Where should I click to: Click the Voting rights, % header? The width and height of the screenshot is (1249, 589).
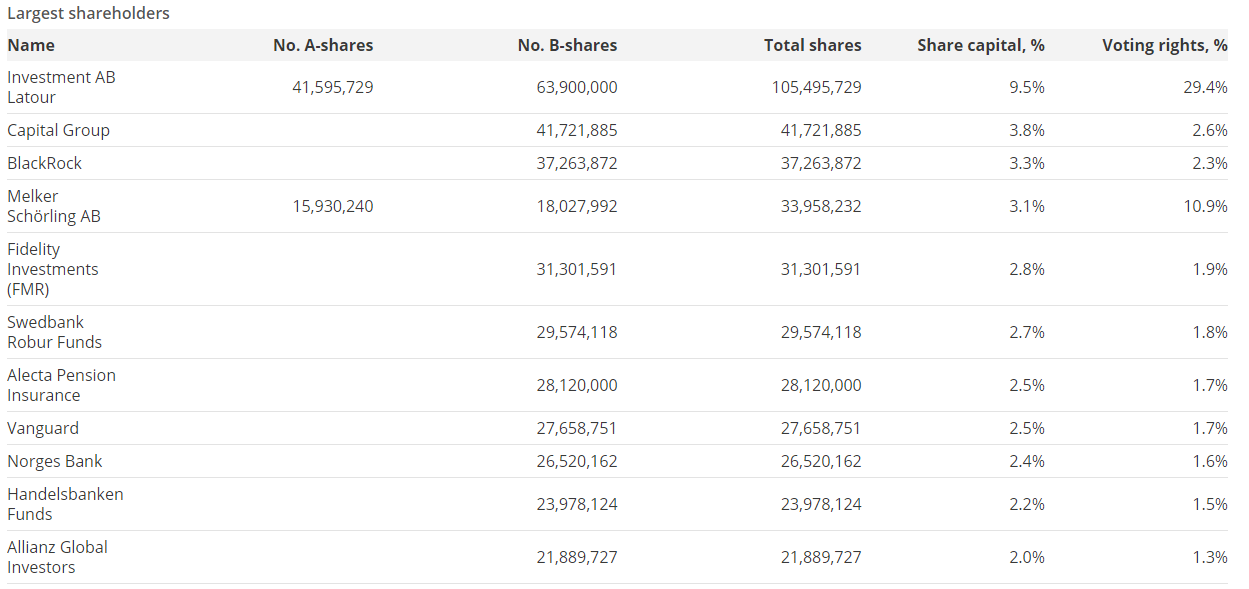point(1164,45)
